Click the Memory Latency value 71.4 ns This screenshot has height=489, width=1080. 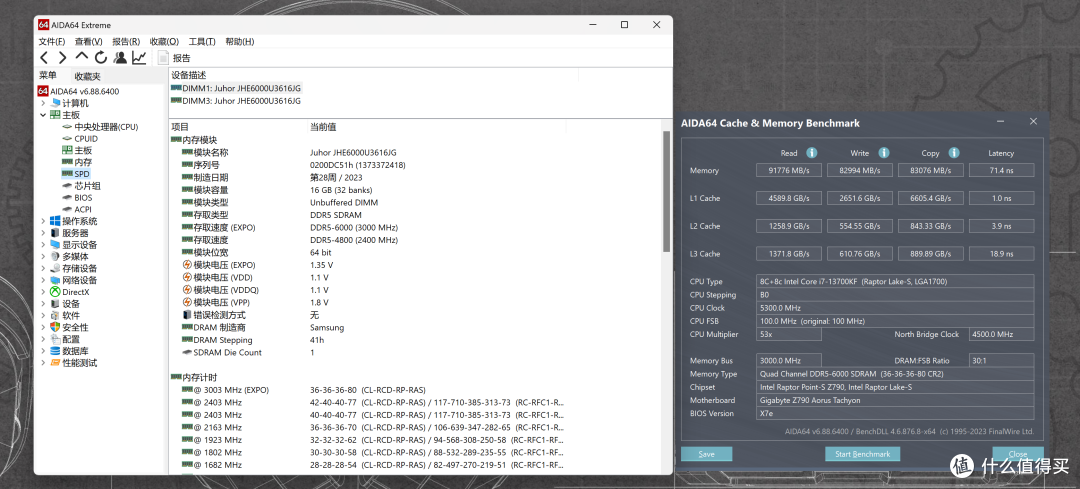pyautogui.click(x=1001, y=170)
